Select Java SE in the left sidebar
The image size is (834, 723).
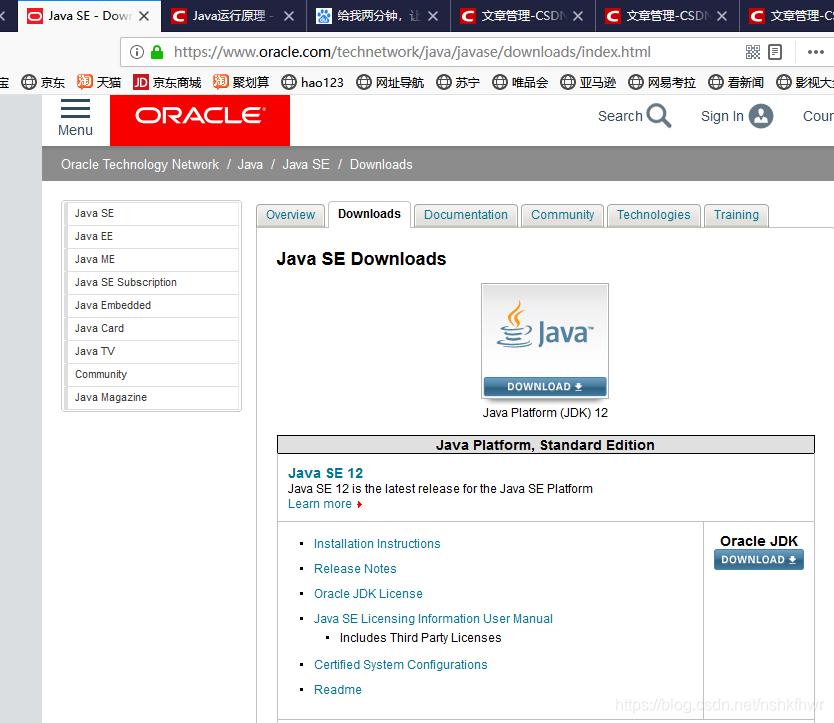(x=152, y=213)
